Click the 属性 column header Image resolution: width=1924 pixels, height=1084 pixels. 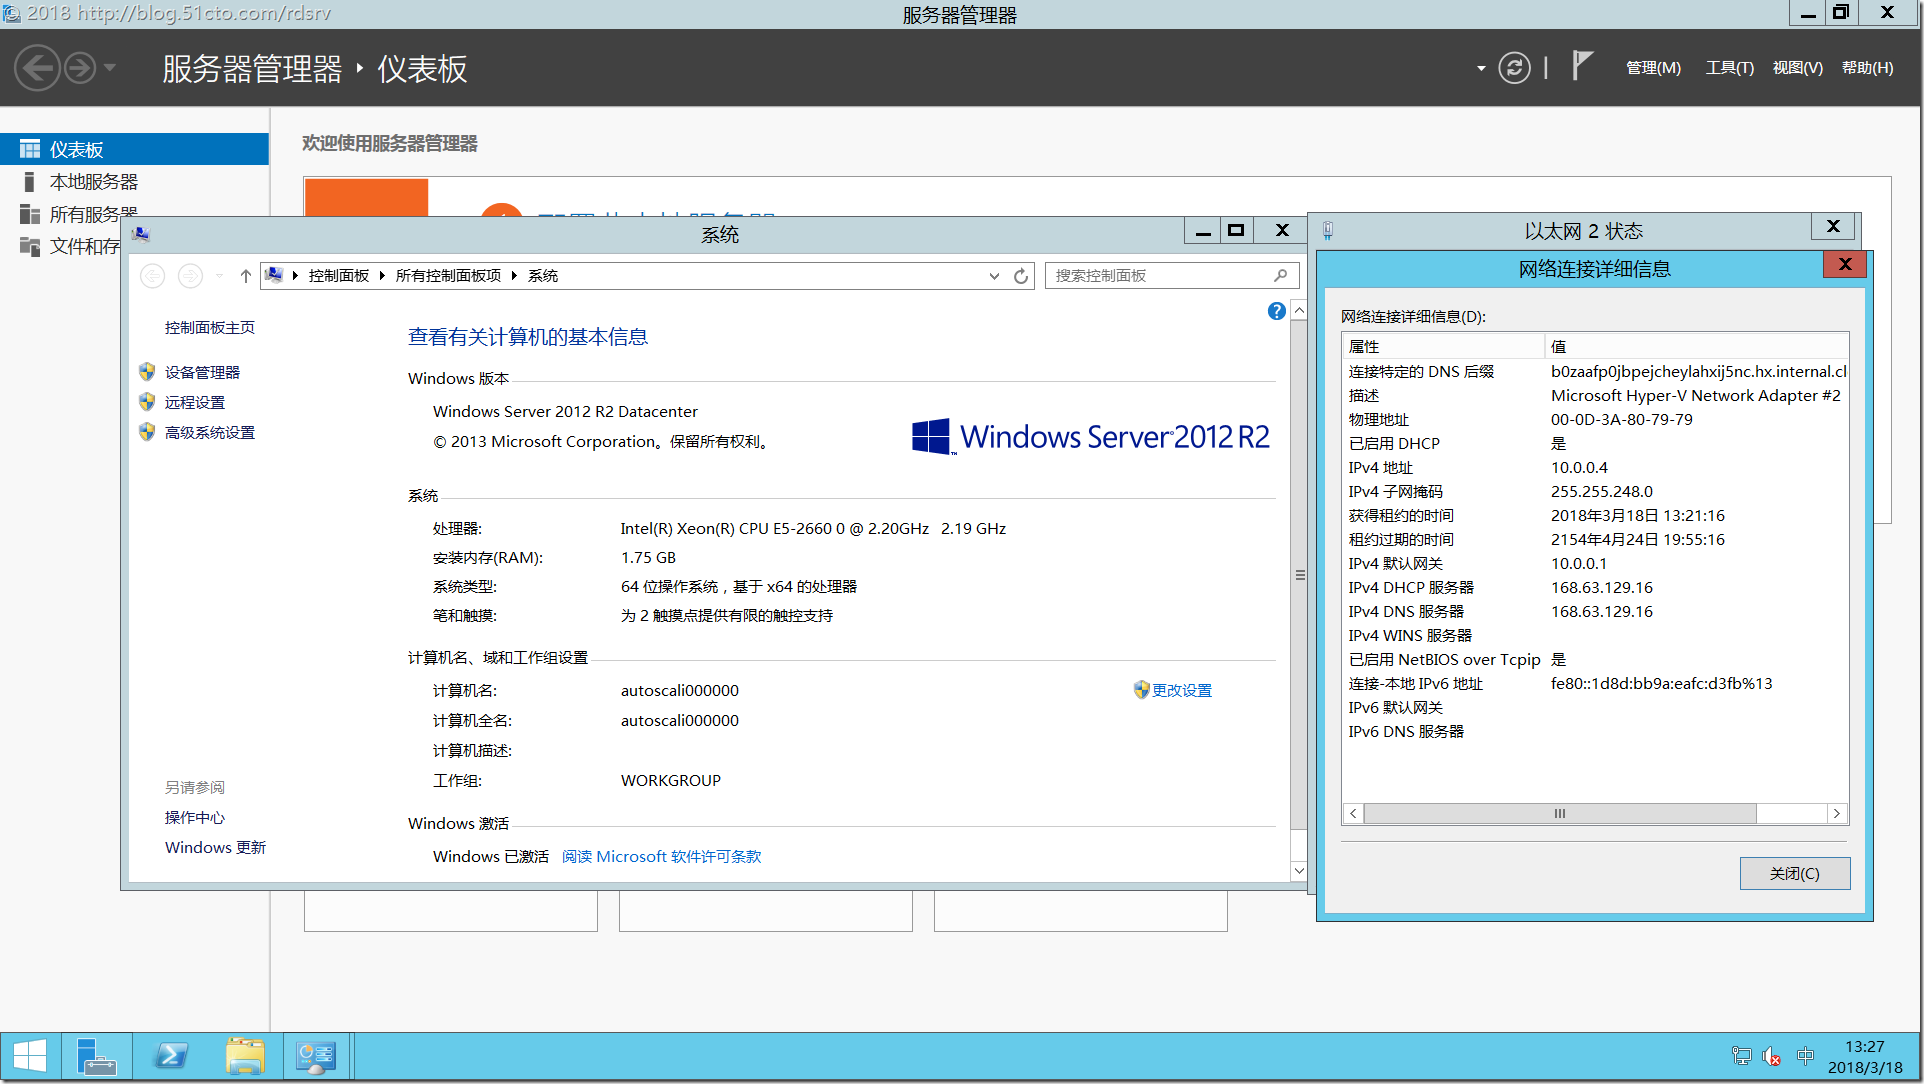(x=1444, y=346)
